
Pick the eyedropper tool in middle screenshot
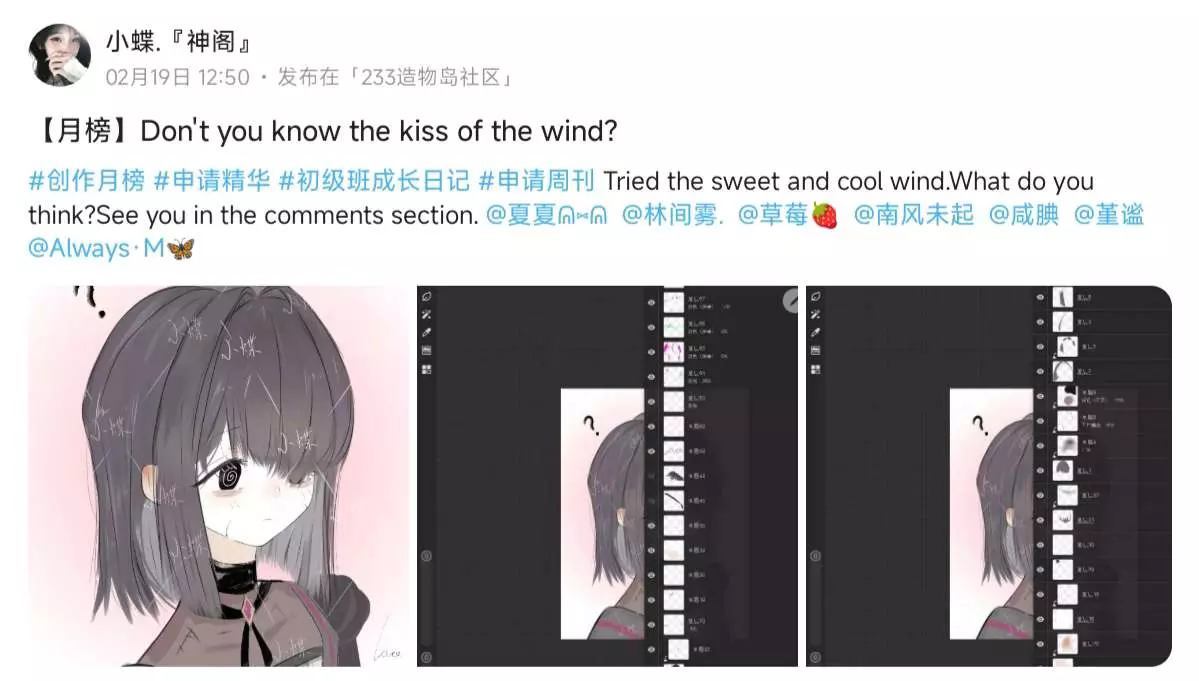[427, 332]
